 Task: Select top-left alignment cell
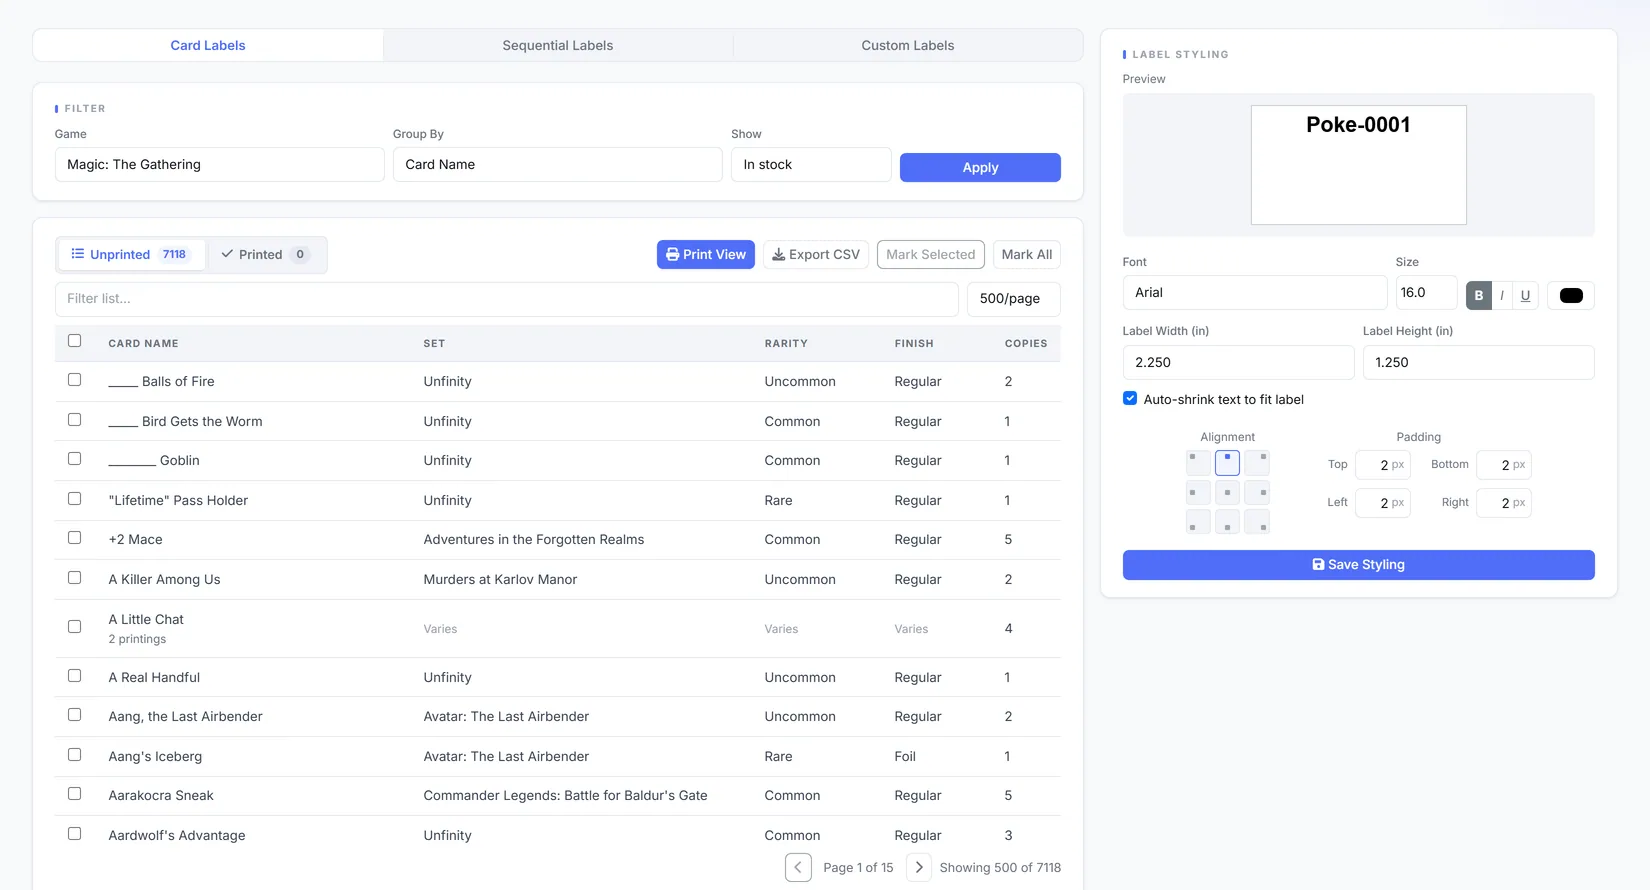pyautogui.click(x=1198, y=462)
